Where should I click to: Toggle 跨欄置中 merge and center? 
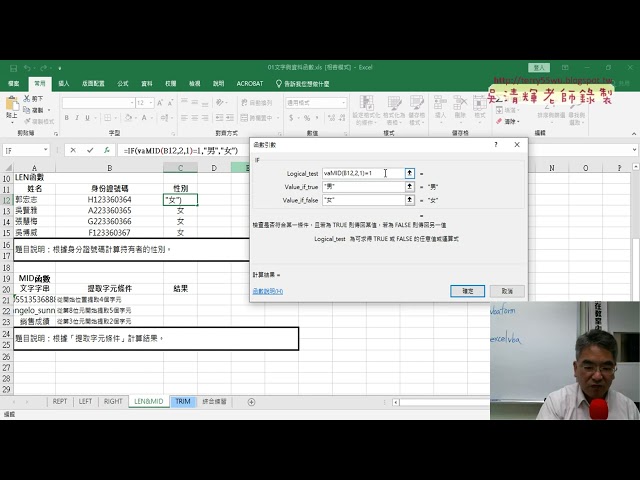point(256,118)
